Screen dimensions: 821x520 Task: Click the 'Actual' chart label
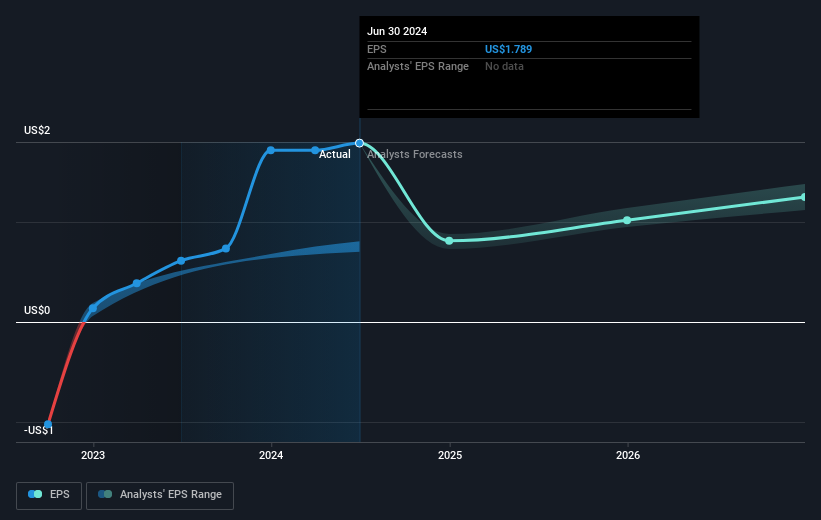click(335, 154)
